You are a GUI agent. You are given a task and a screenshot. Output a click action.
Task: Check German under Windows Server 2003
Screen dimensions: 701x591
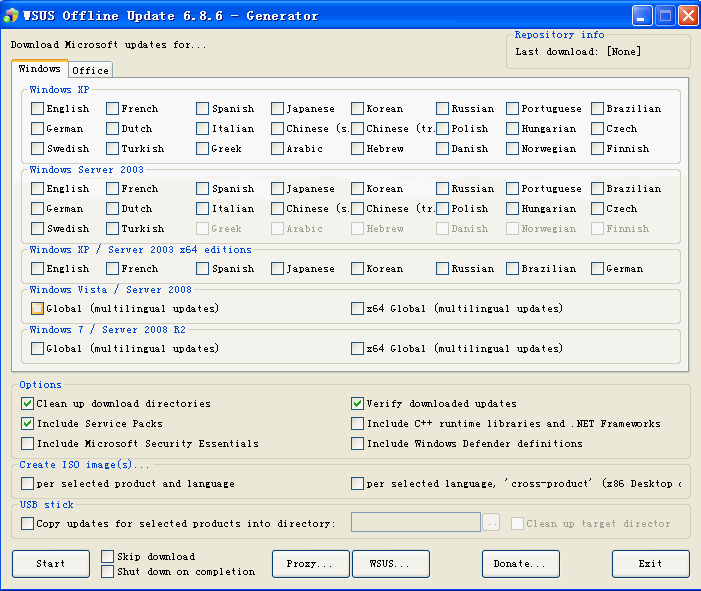(38, 209)
